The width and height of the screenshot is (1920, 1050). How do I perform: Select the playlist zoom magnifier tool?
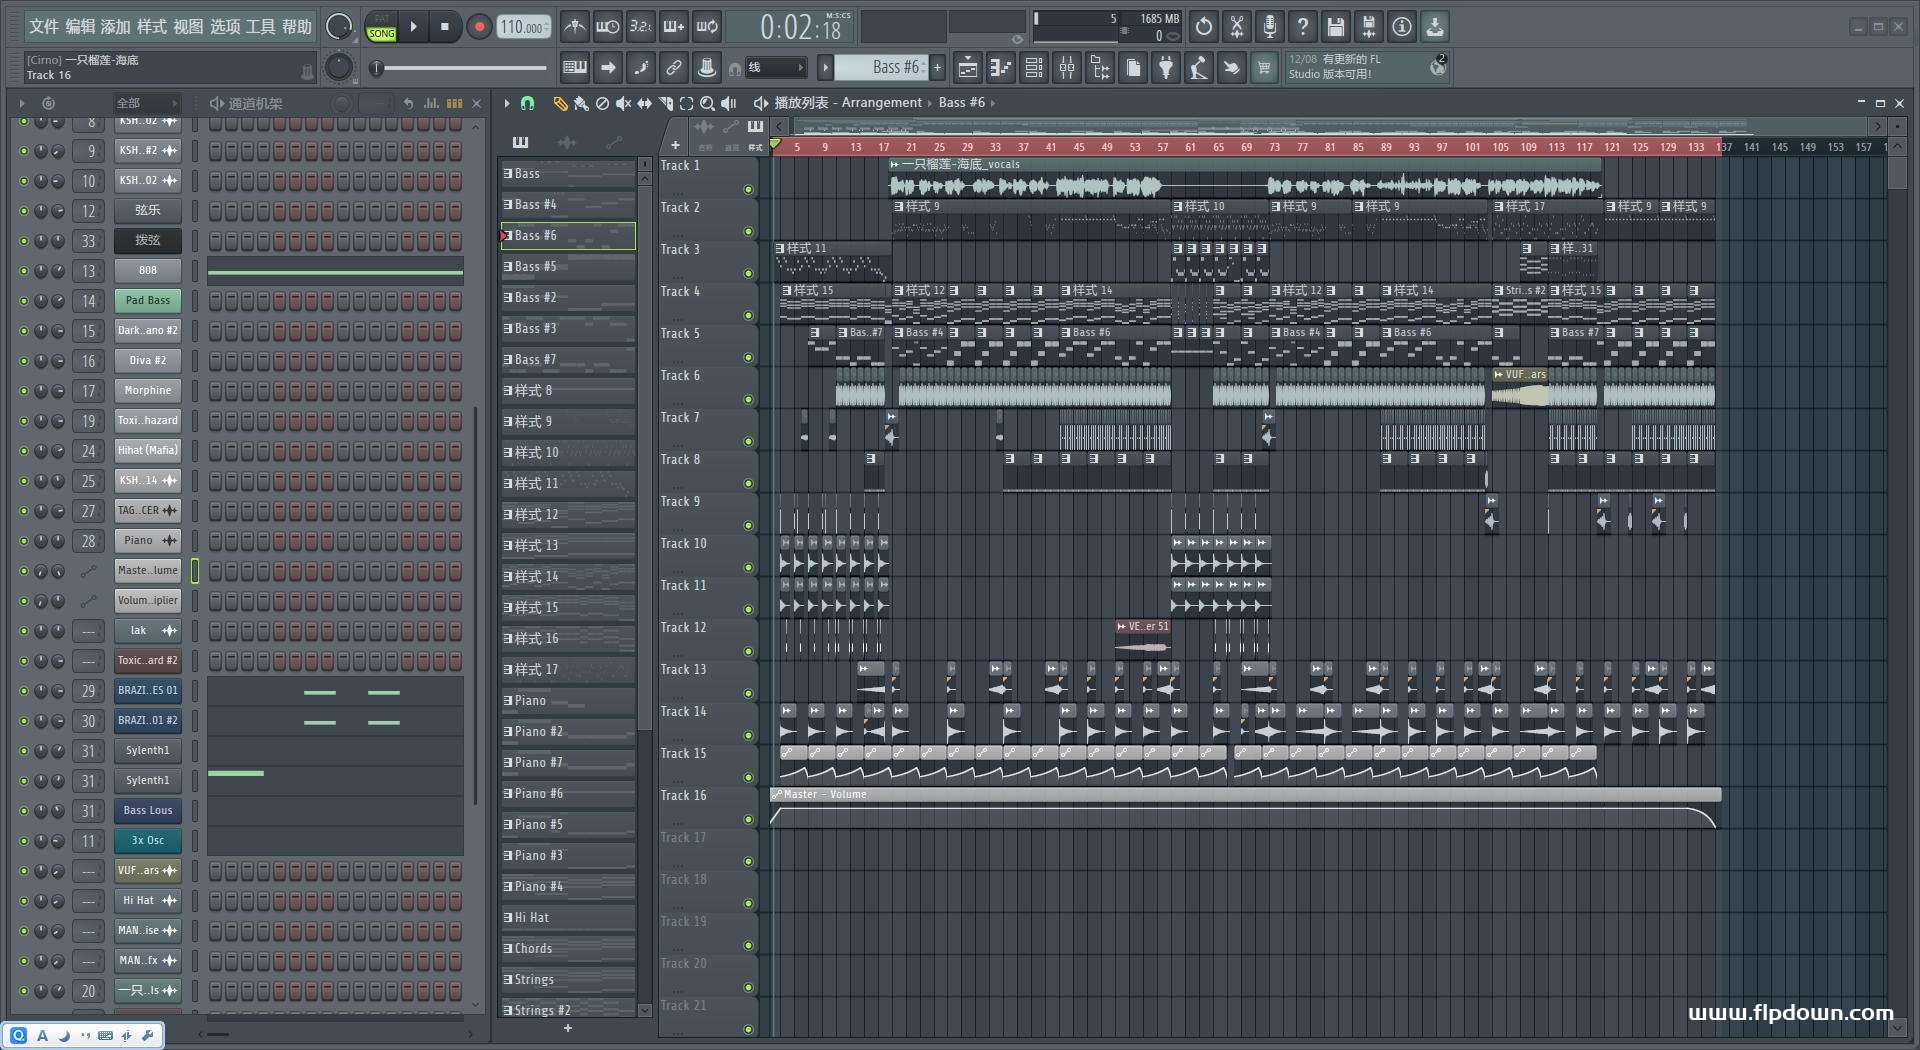(707, 103)
